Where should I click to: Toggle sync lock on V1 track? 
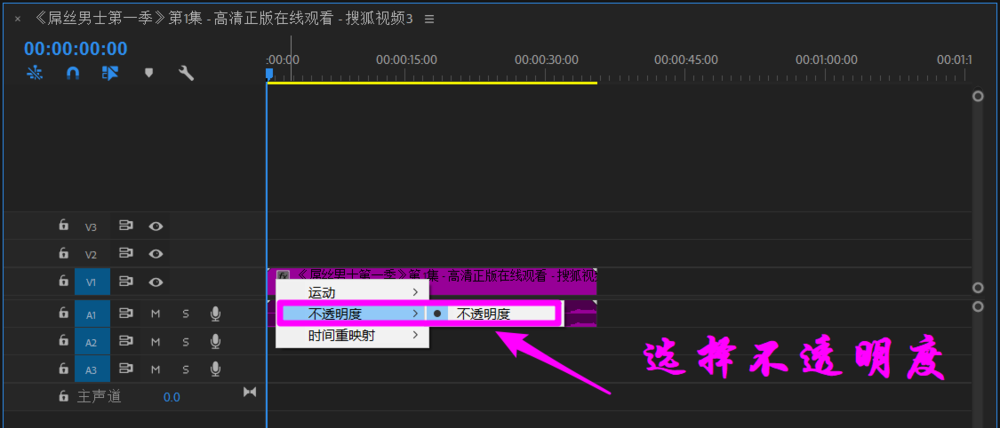click(126, 281)
